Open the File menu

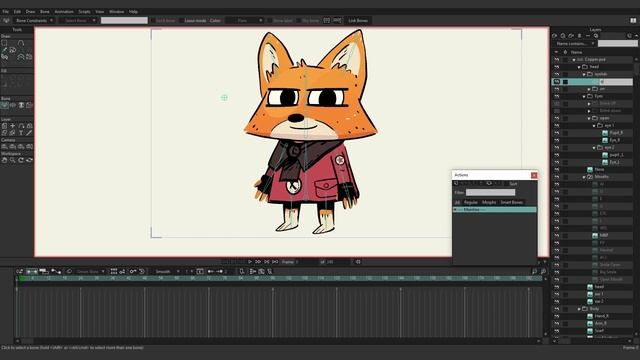[5, 12]
